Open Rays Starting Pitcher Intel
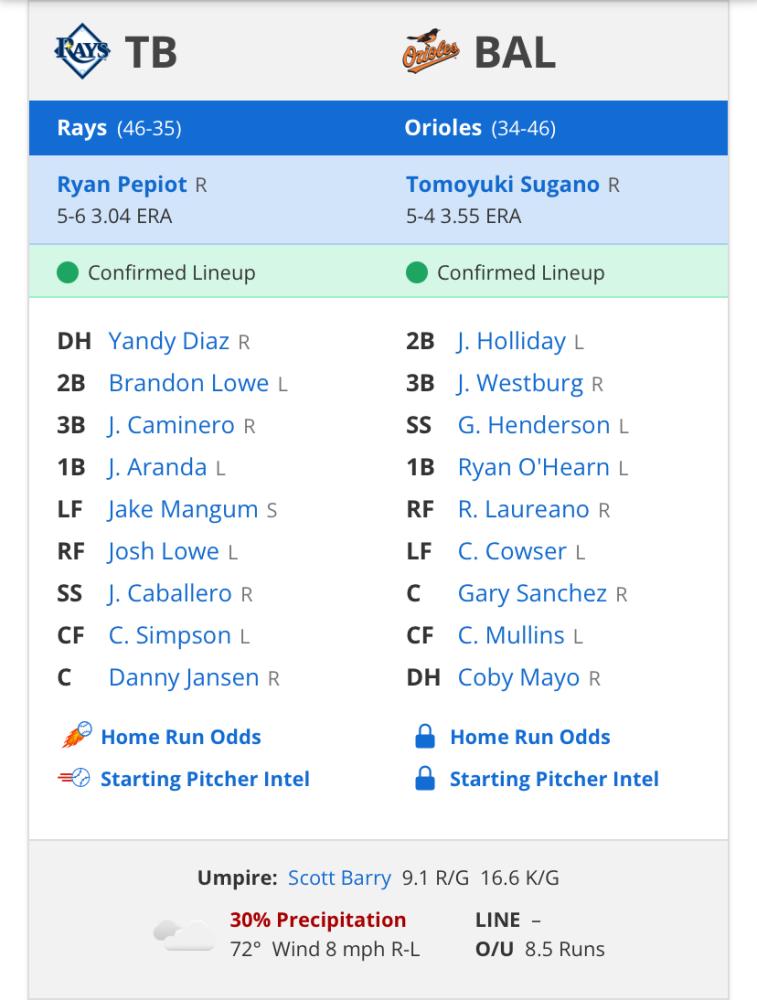Image resolution: width=757 pixels, height=1000 pixels. pyautogui.click(x=205, y=779)
